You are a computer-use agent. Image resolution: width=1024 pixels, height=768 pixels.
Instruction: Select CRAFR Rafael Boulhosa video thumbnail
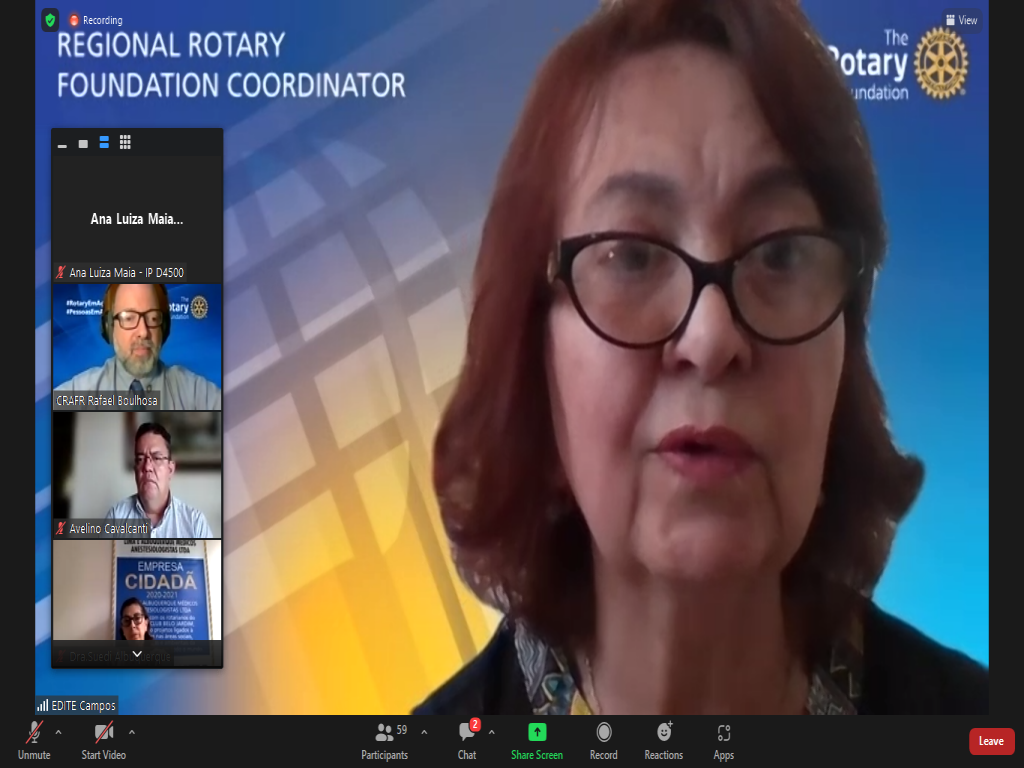point(137,346)
